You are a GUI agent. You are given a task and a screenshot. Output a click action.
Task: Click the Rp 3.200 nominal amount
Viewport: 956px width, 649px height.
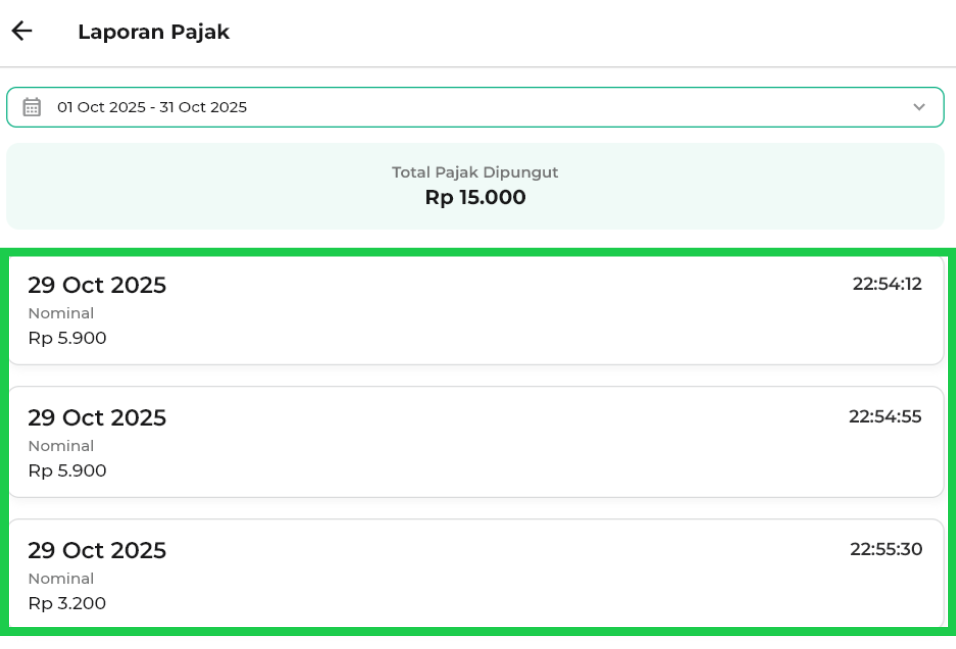[x=67, y=603]
